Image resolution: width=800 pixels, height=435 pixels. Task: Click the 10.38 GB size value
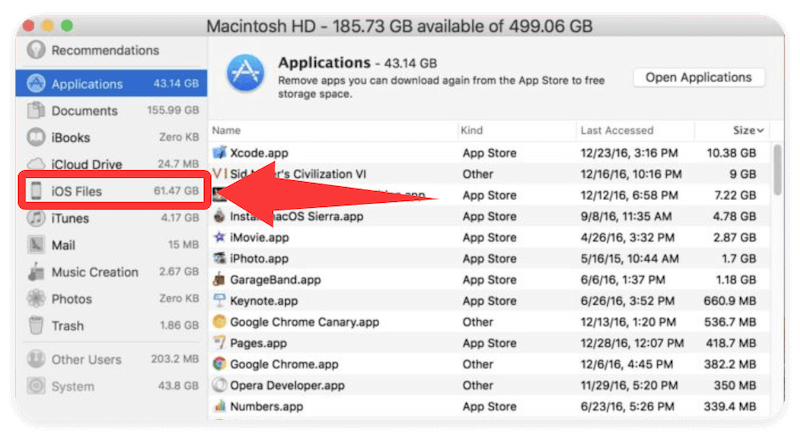[x=731, y=153]
